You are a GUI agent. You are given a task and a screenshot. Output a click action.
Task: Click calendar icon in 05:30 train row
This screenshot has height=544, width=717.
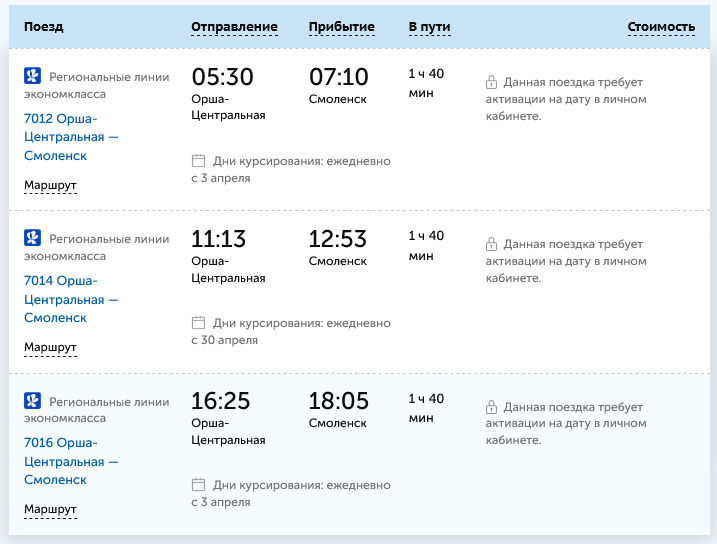(x=198, y=160)
